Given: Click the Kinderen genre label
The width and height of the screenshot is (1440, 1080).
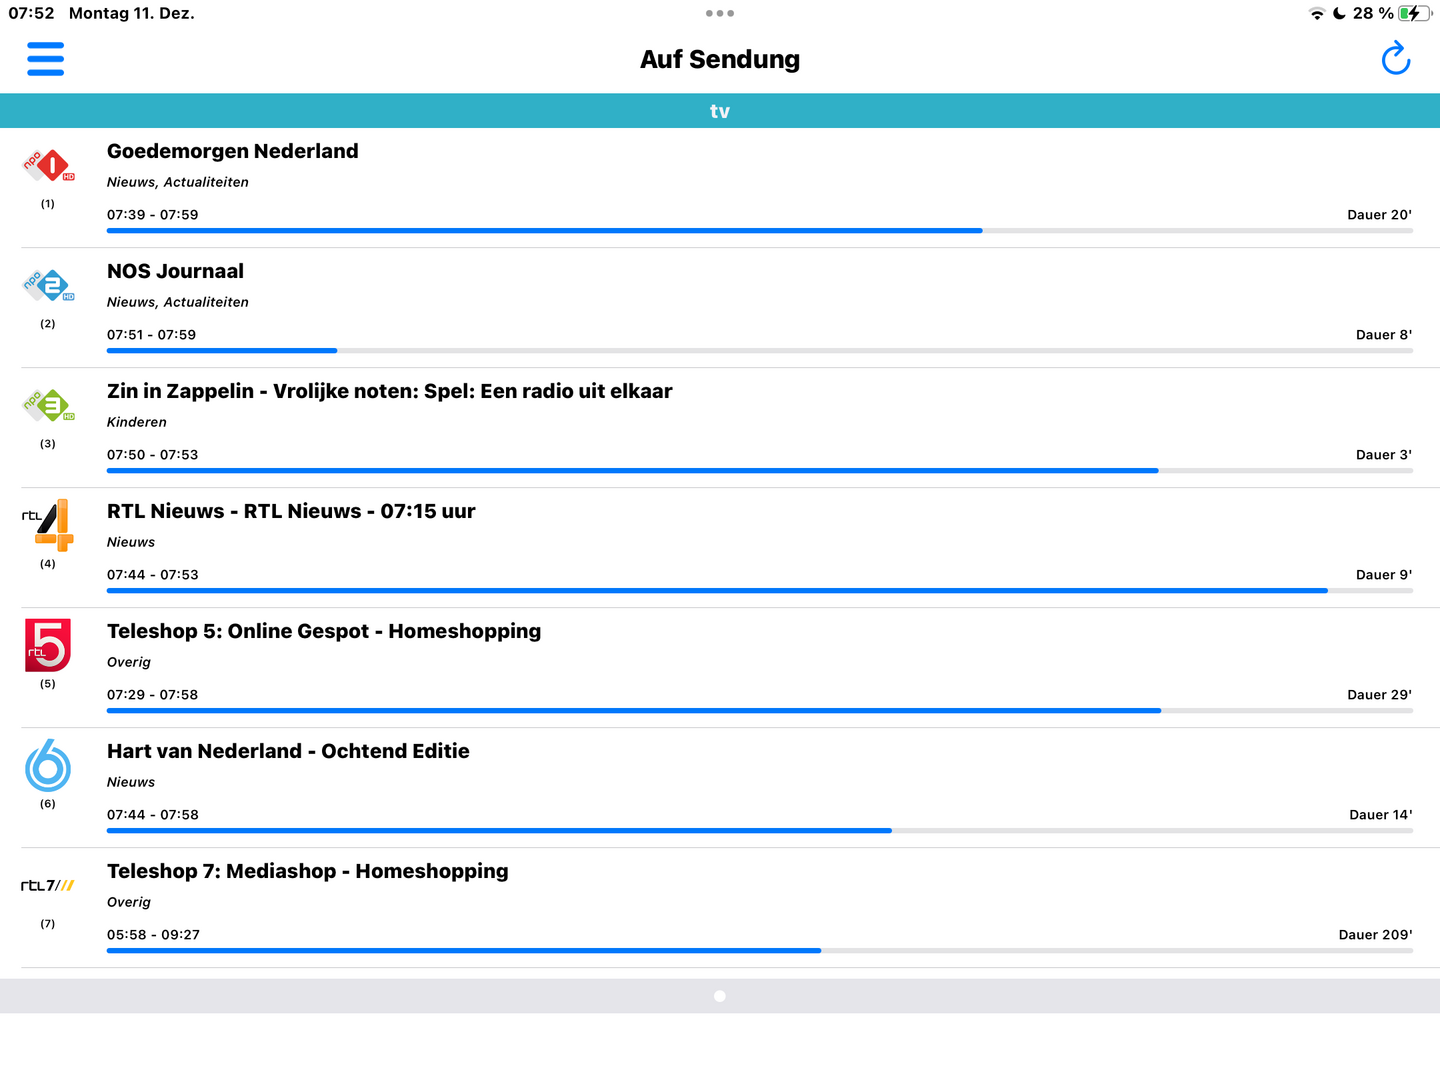Looking at the screenshot, I should (x=137, y=422).
